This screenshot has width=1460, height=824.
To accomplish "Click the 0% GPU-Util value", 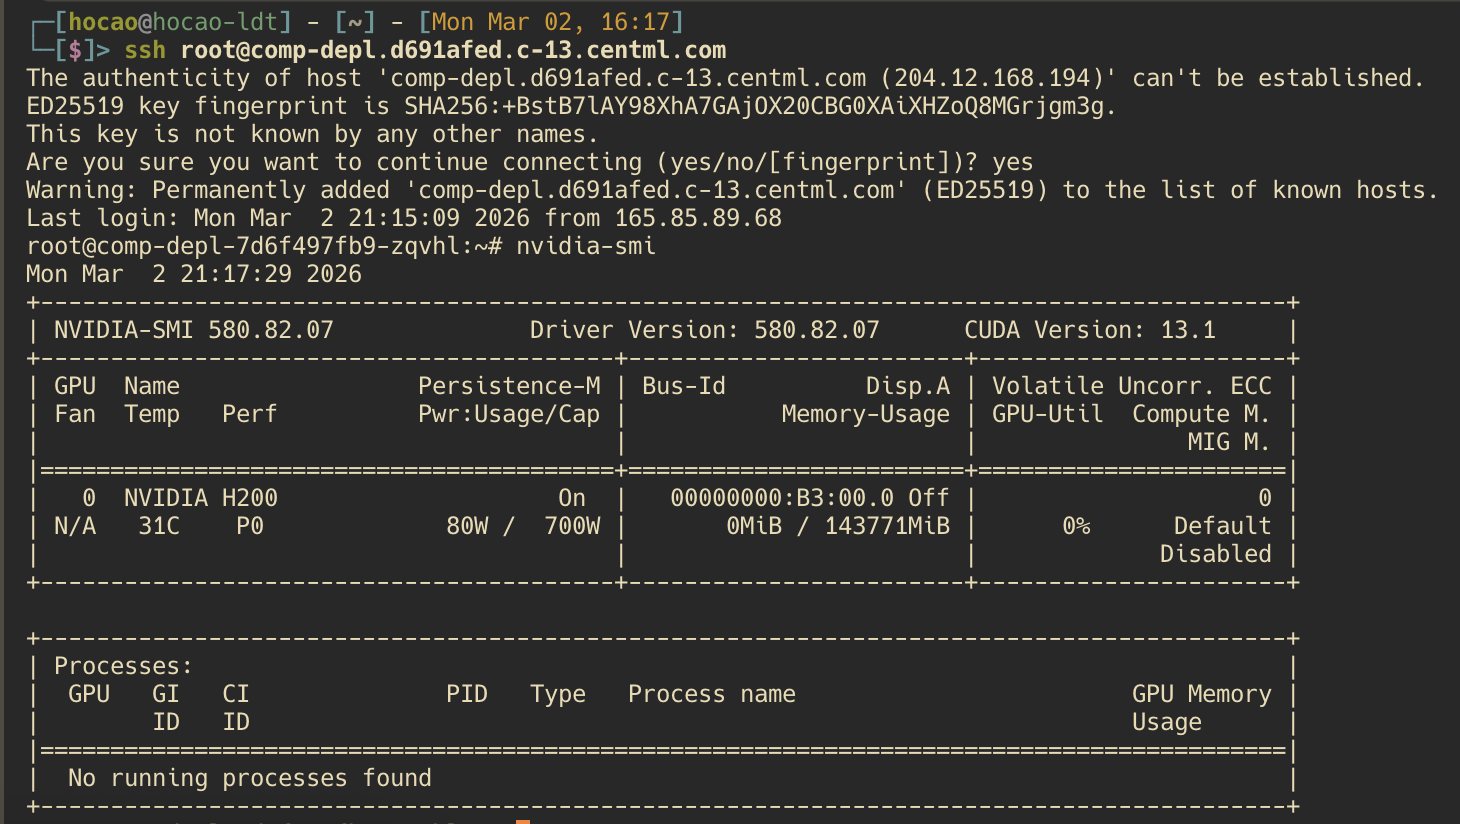I will (1076, 526).
